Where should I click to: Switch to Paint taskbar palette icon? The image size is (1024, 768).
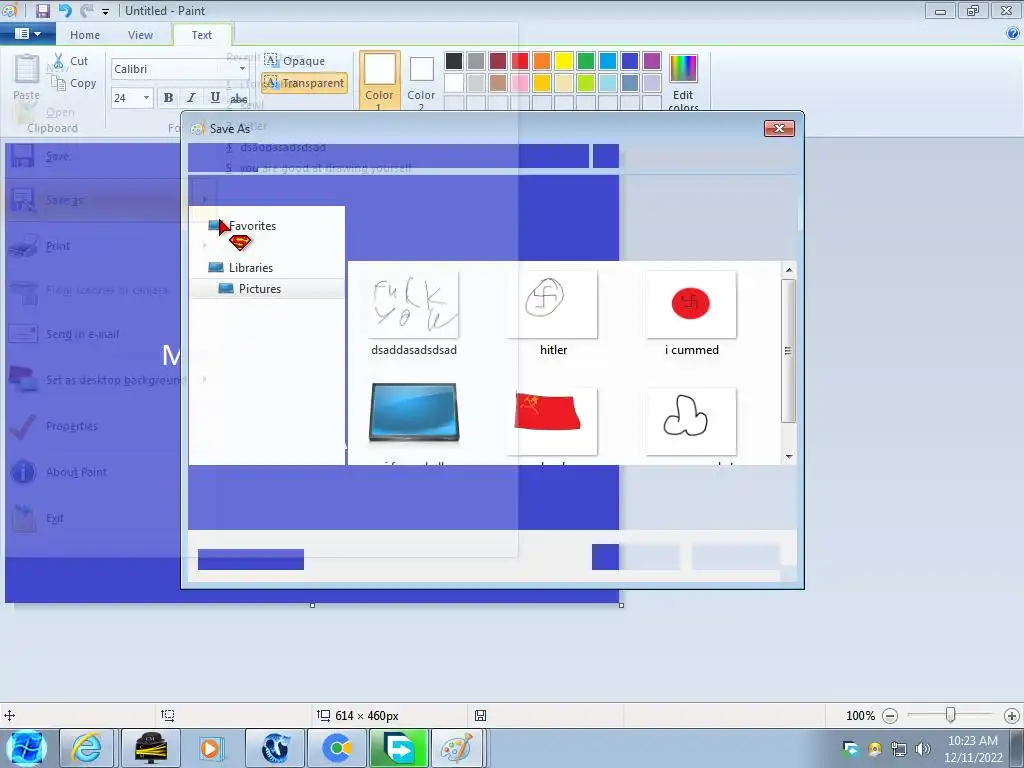point(457,748)
